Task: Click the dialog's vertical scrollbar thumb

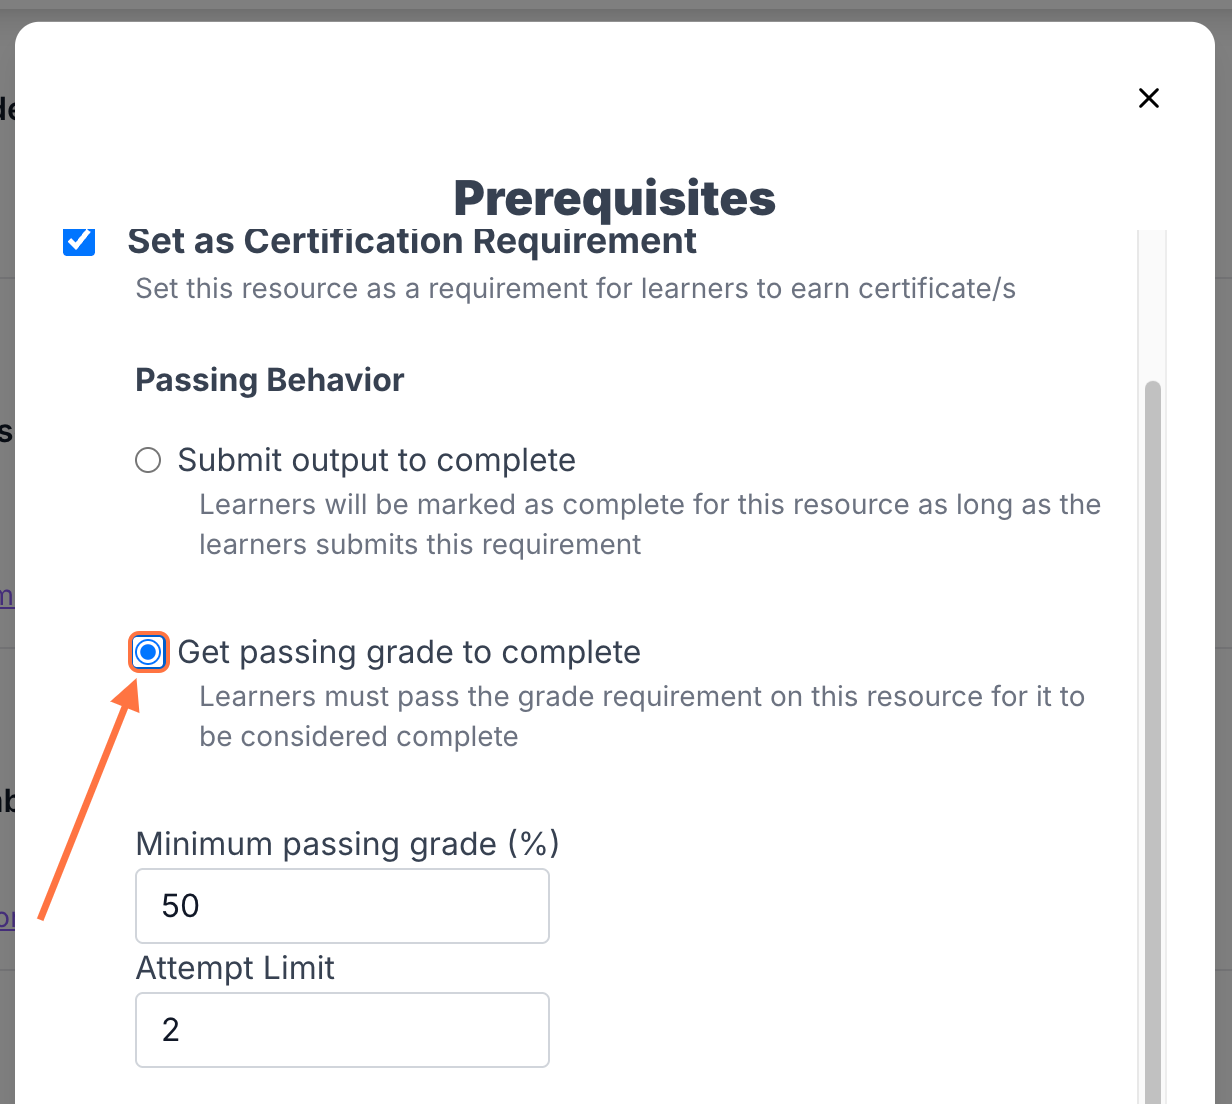Action: [x=1153, y=700]
